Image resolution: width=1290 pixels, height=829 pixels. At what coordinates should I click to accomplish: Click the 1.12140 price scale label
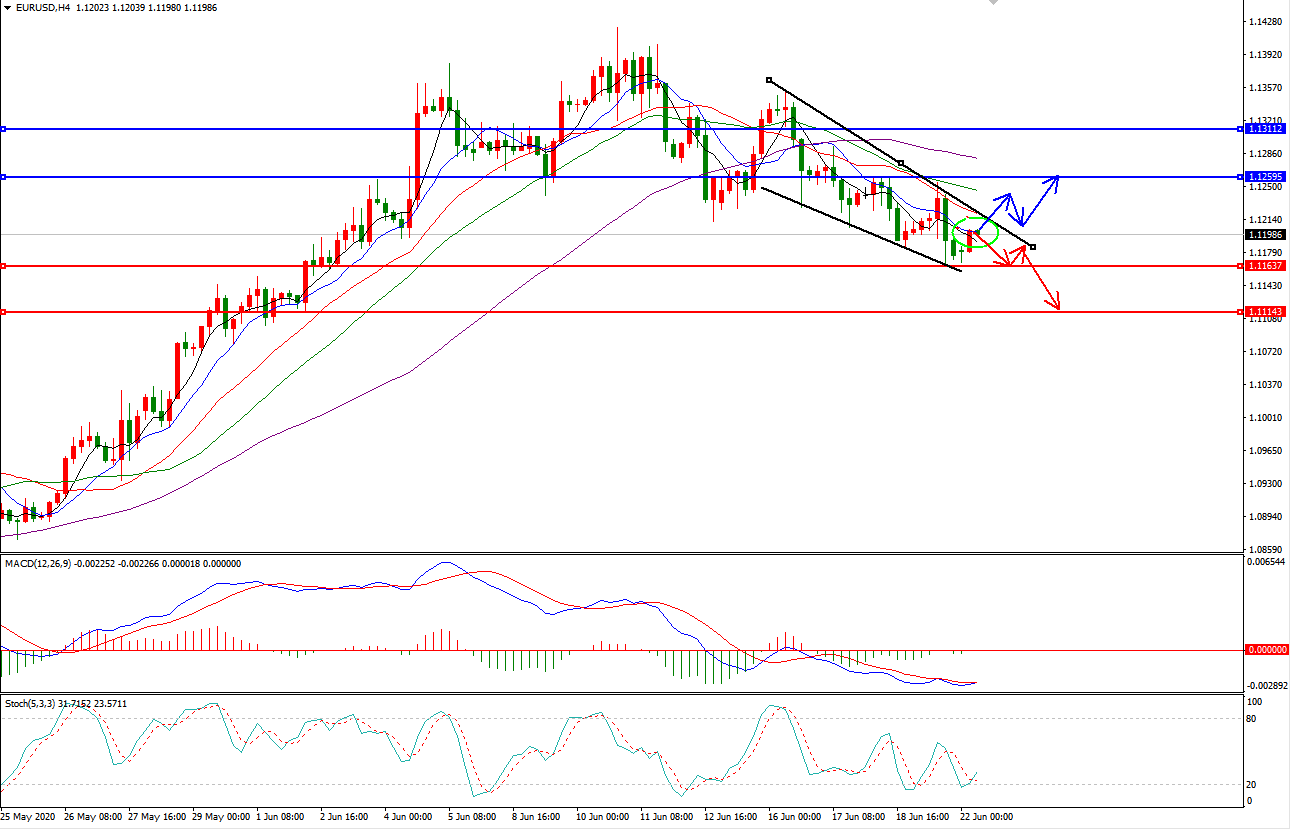(1265, 219)
